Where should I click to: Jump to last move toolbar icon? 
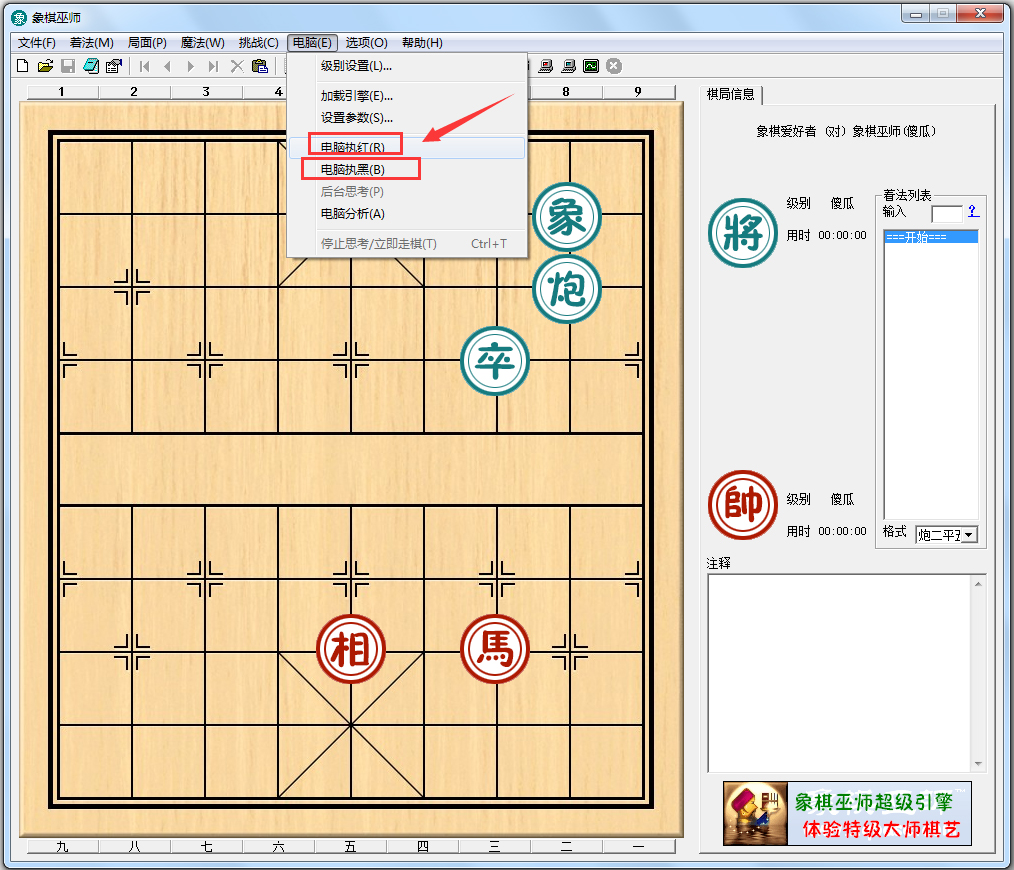(x=213, y=66)
